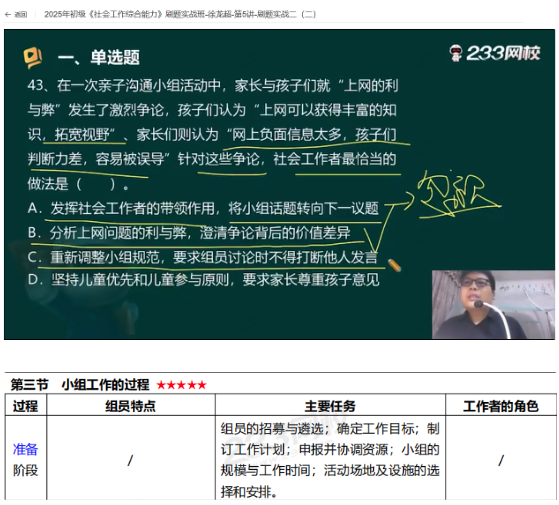559x505 pixels.
Task: Click the 第三节 小组工作的过程 heading
Action: pos(80,385)
